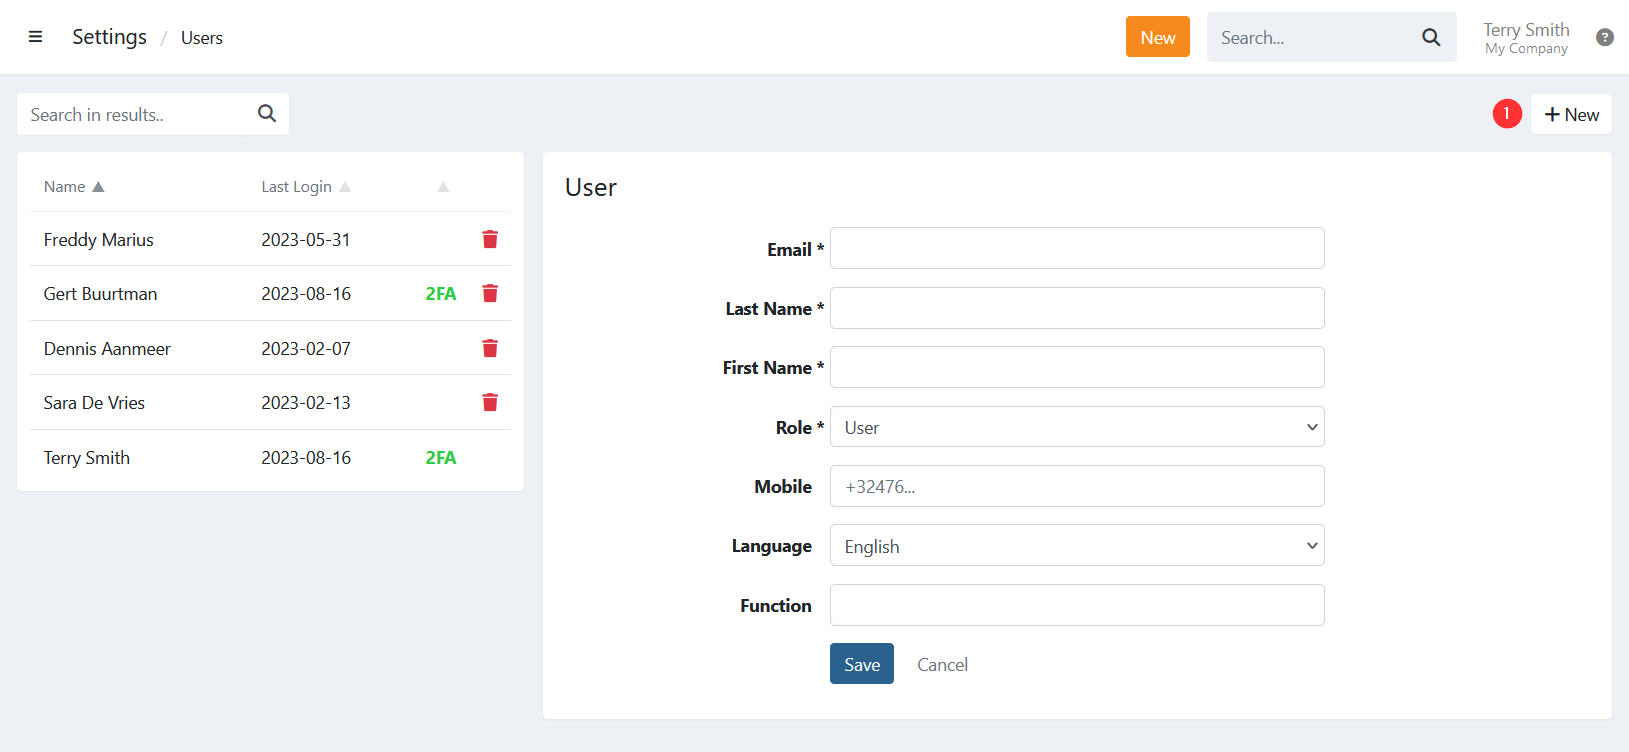This screenshot has width=1629, height=752.
Task: Save the new user form
Action: [x=861, y=664]
